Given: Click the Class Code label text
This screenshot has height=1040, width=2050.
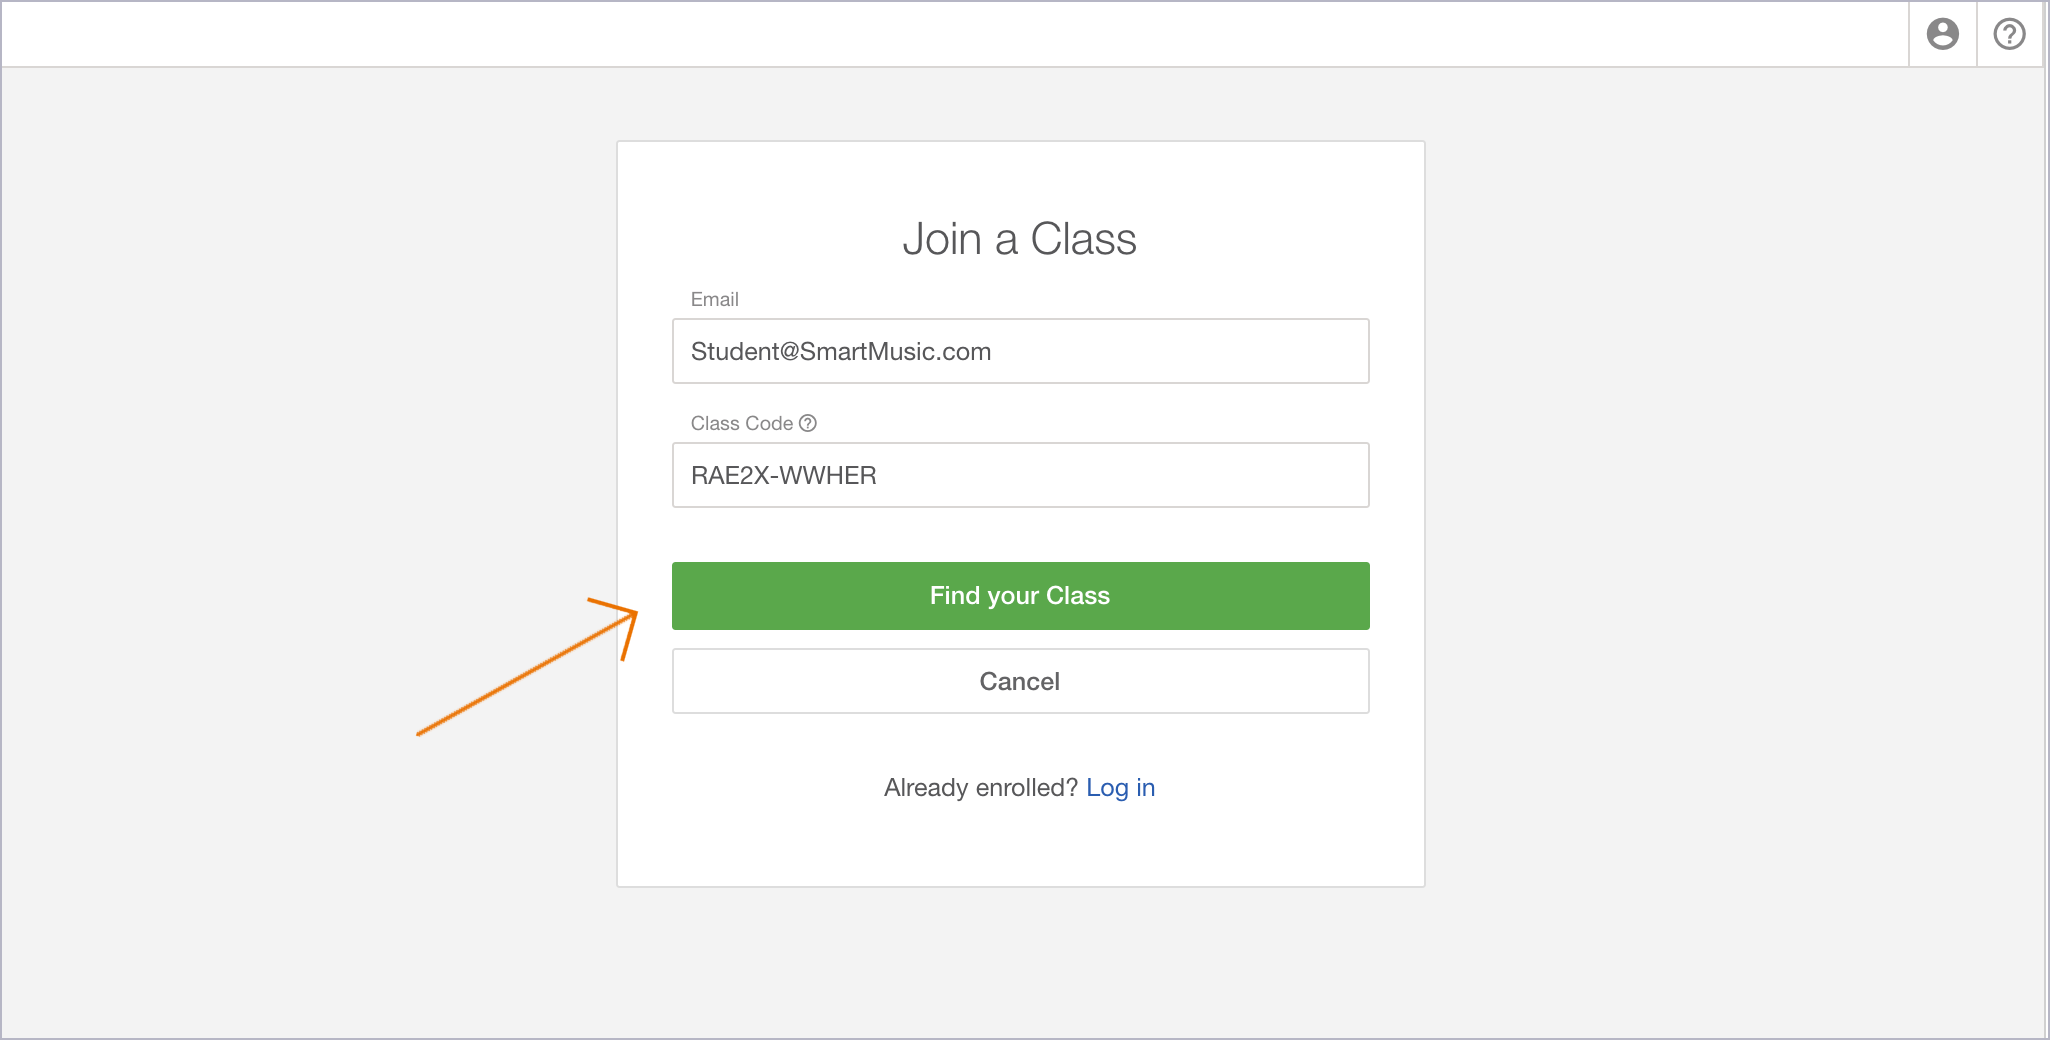Looking at the screenshot, I should (741, 423).
